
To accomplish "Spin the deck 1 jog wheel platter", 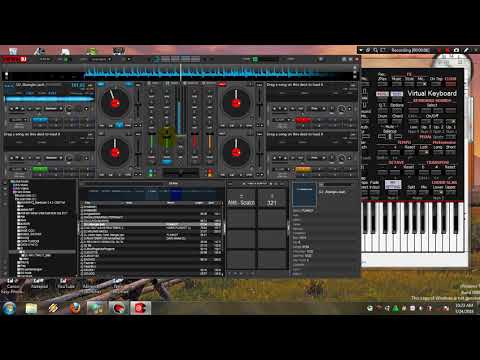I will pos(115,103).
